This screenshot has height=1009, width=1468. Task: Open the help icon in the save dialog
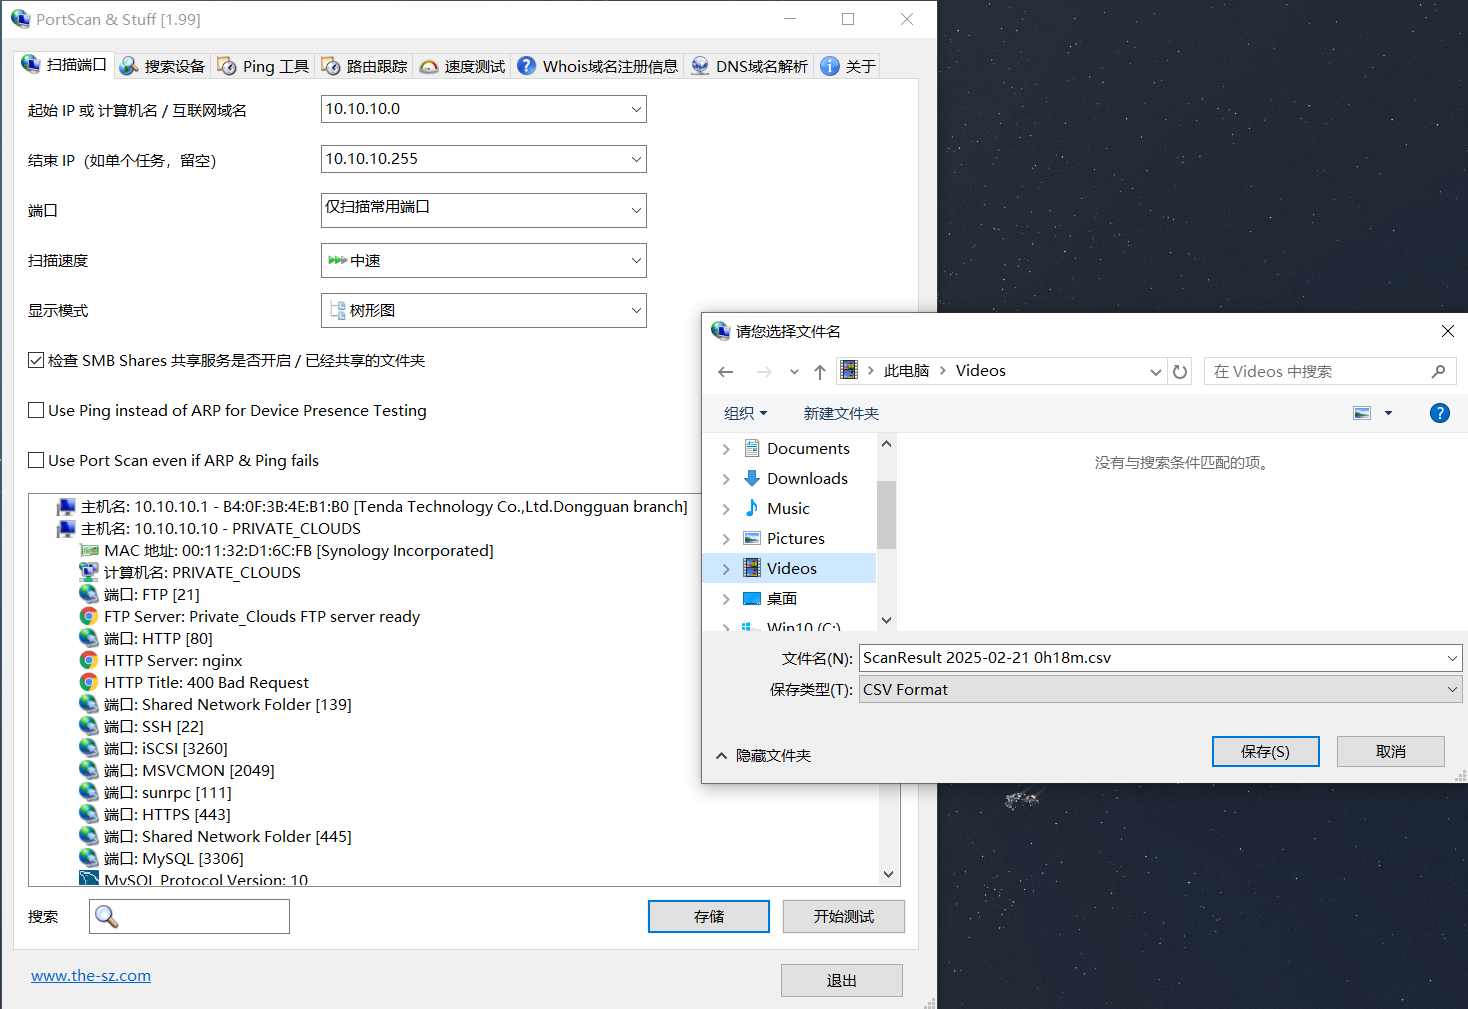tap(1439, 413)
